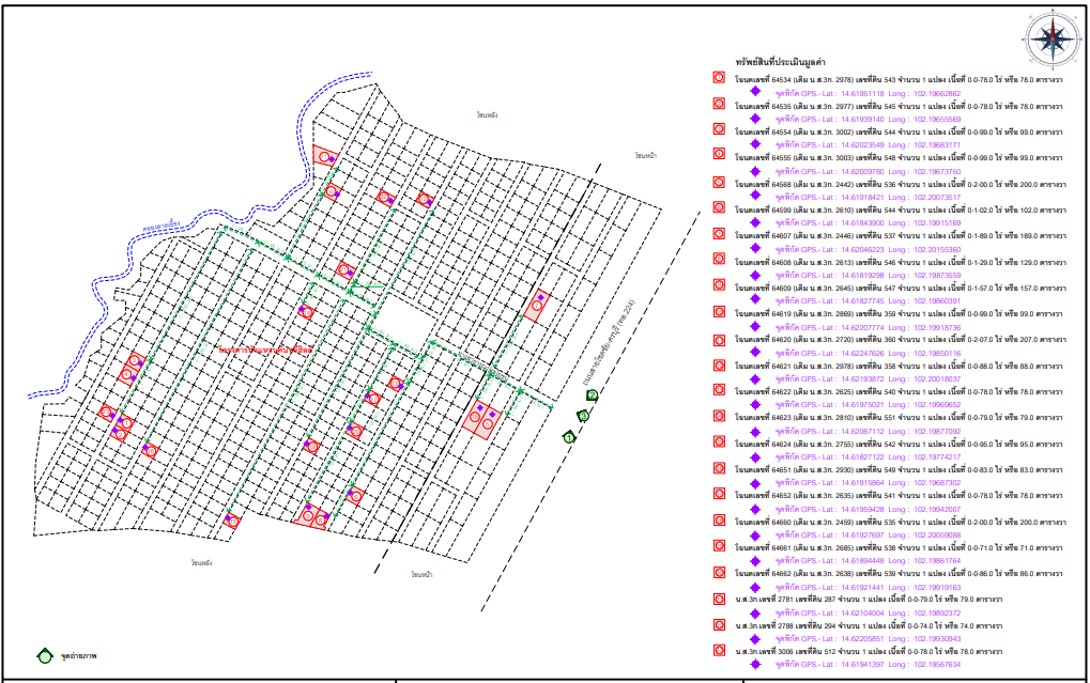Click red legend icon for deed 64652

click(x=719, y=493)
